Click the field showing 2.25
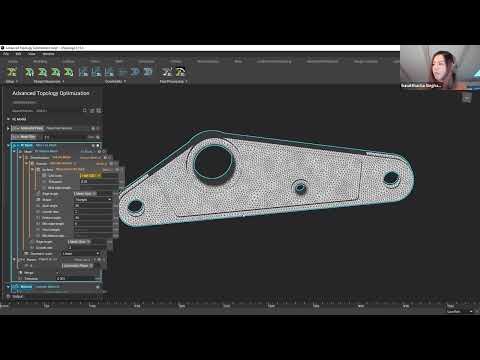This screenshot has width=480, height=360. pyautogui.click(x=99, y=182)
